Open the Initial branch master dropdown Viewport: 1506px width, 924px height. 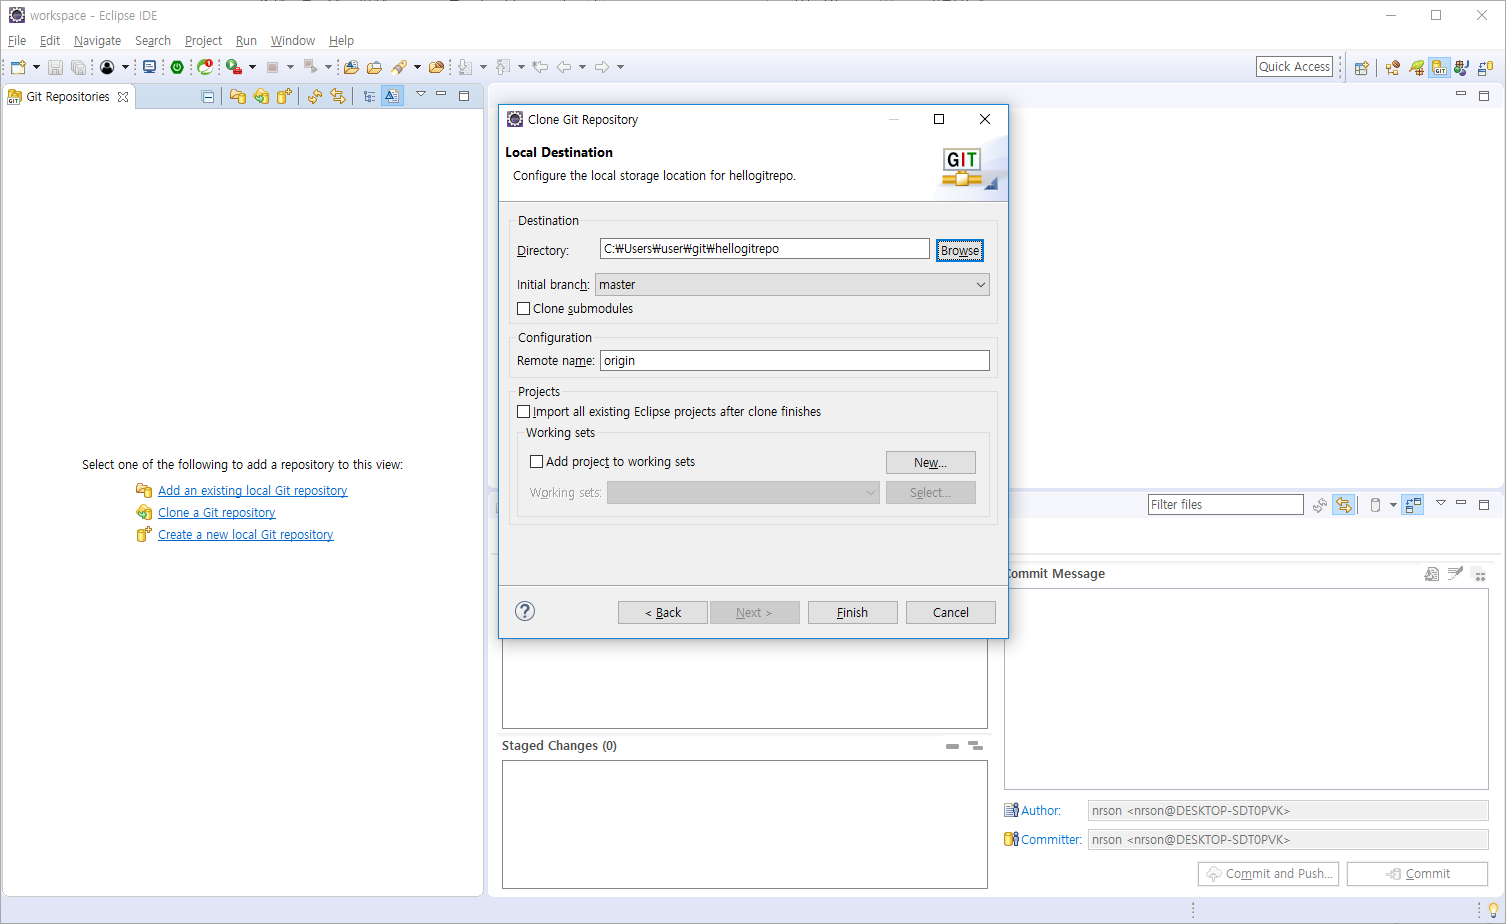tap(792, 285)
